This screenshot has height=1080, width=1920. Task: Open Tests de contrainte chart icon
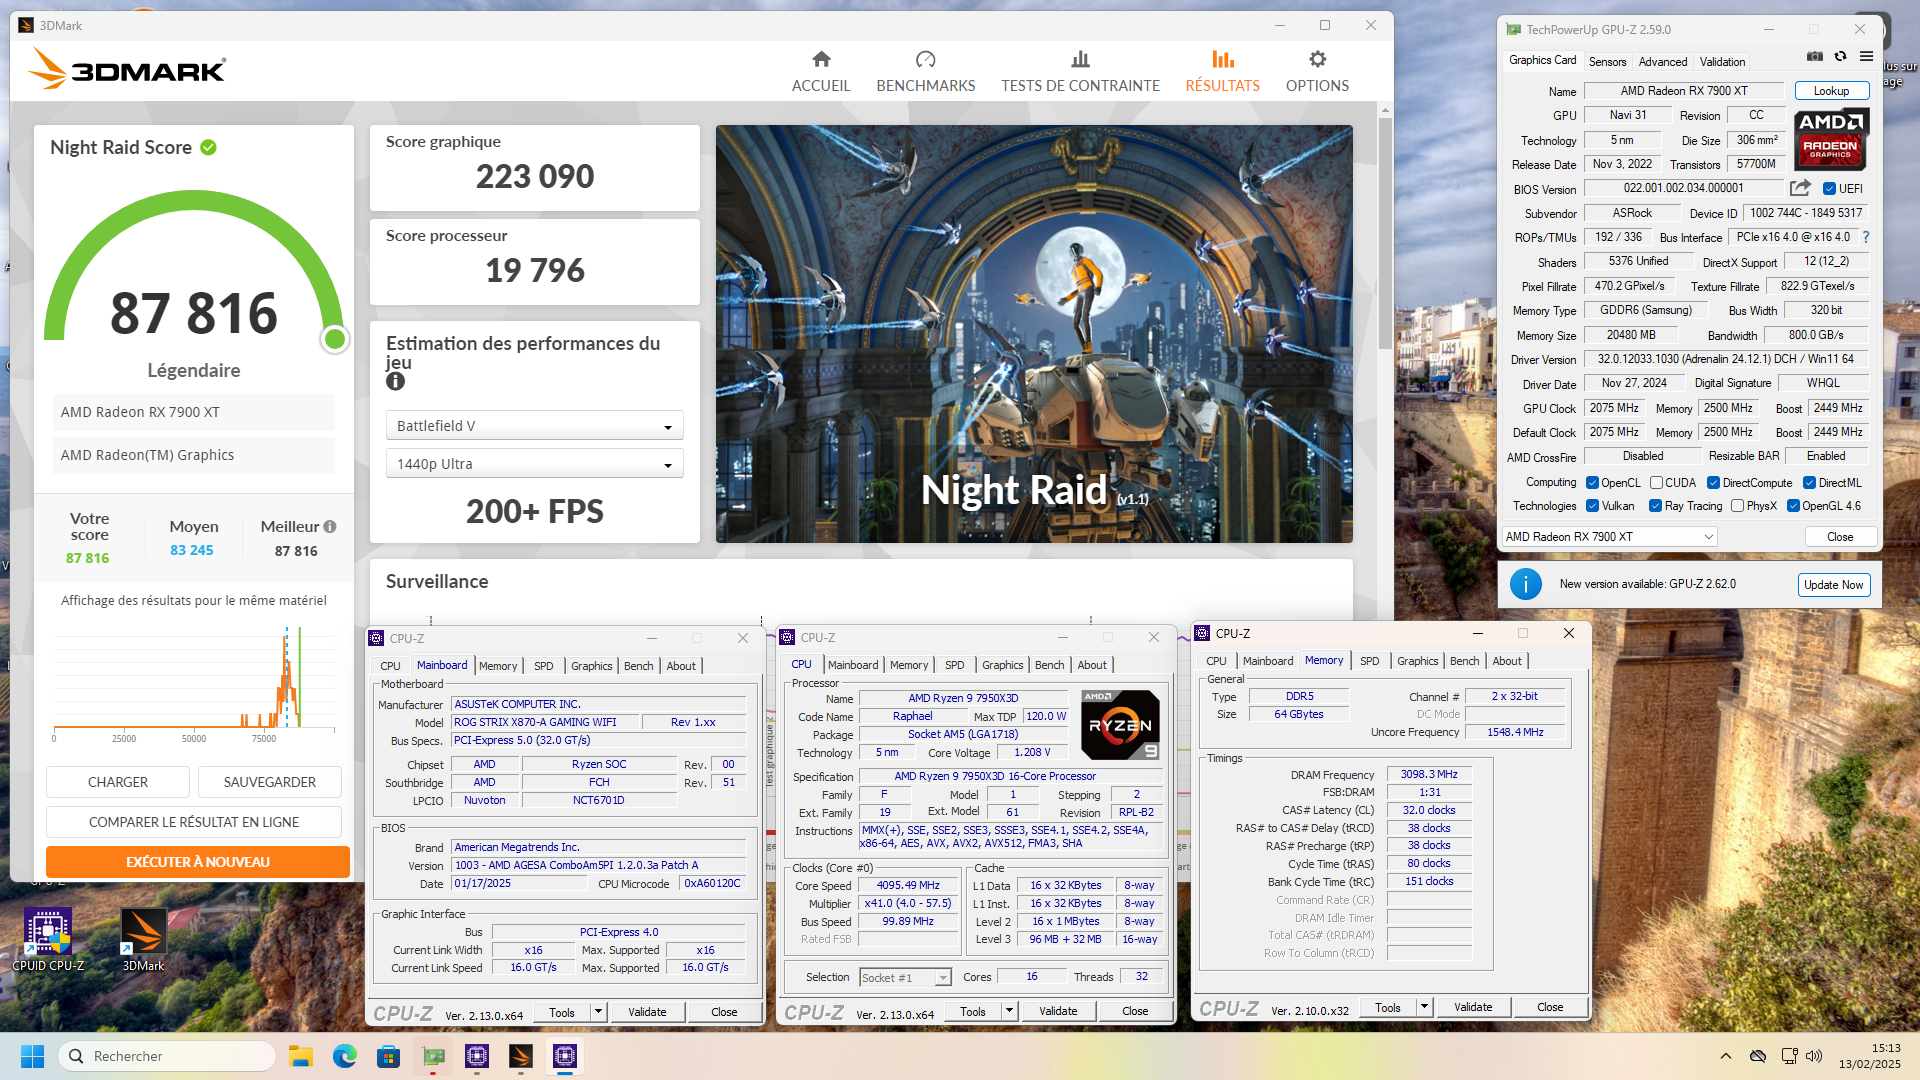1080,59
